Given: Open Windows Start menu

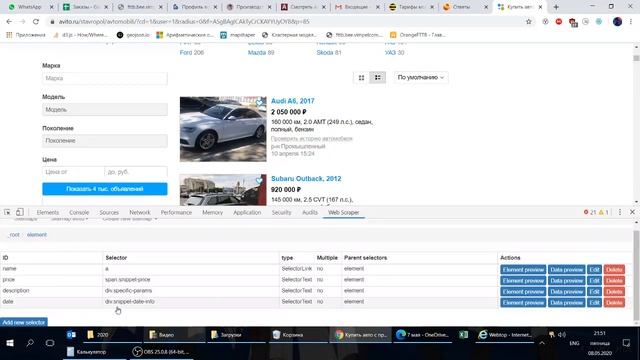Looking at the screenshot, I should tap(10, 343).
